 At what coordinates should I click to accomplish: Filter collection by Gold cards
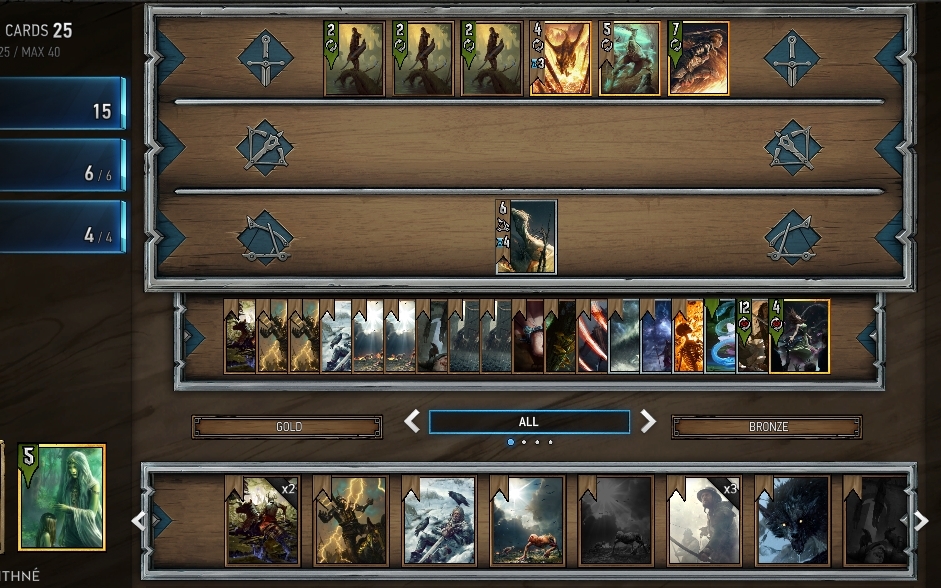point(287,427)
